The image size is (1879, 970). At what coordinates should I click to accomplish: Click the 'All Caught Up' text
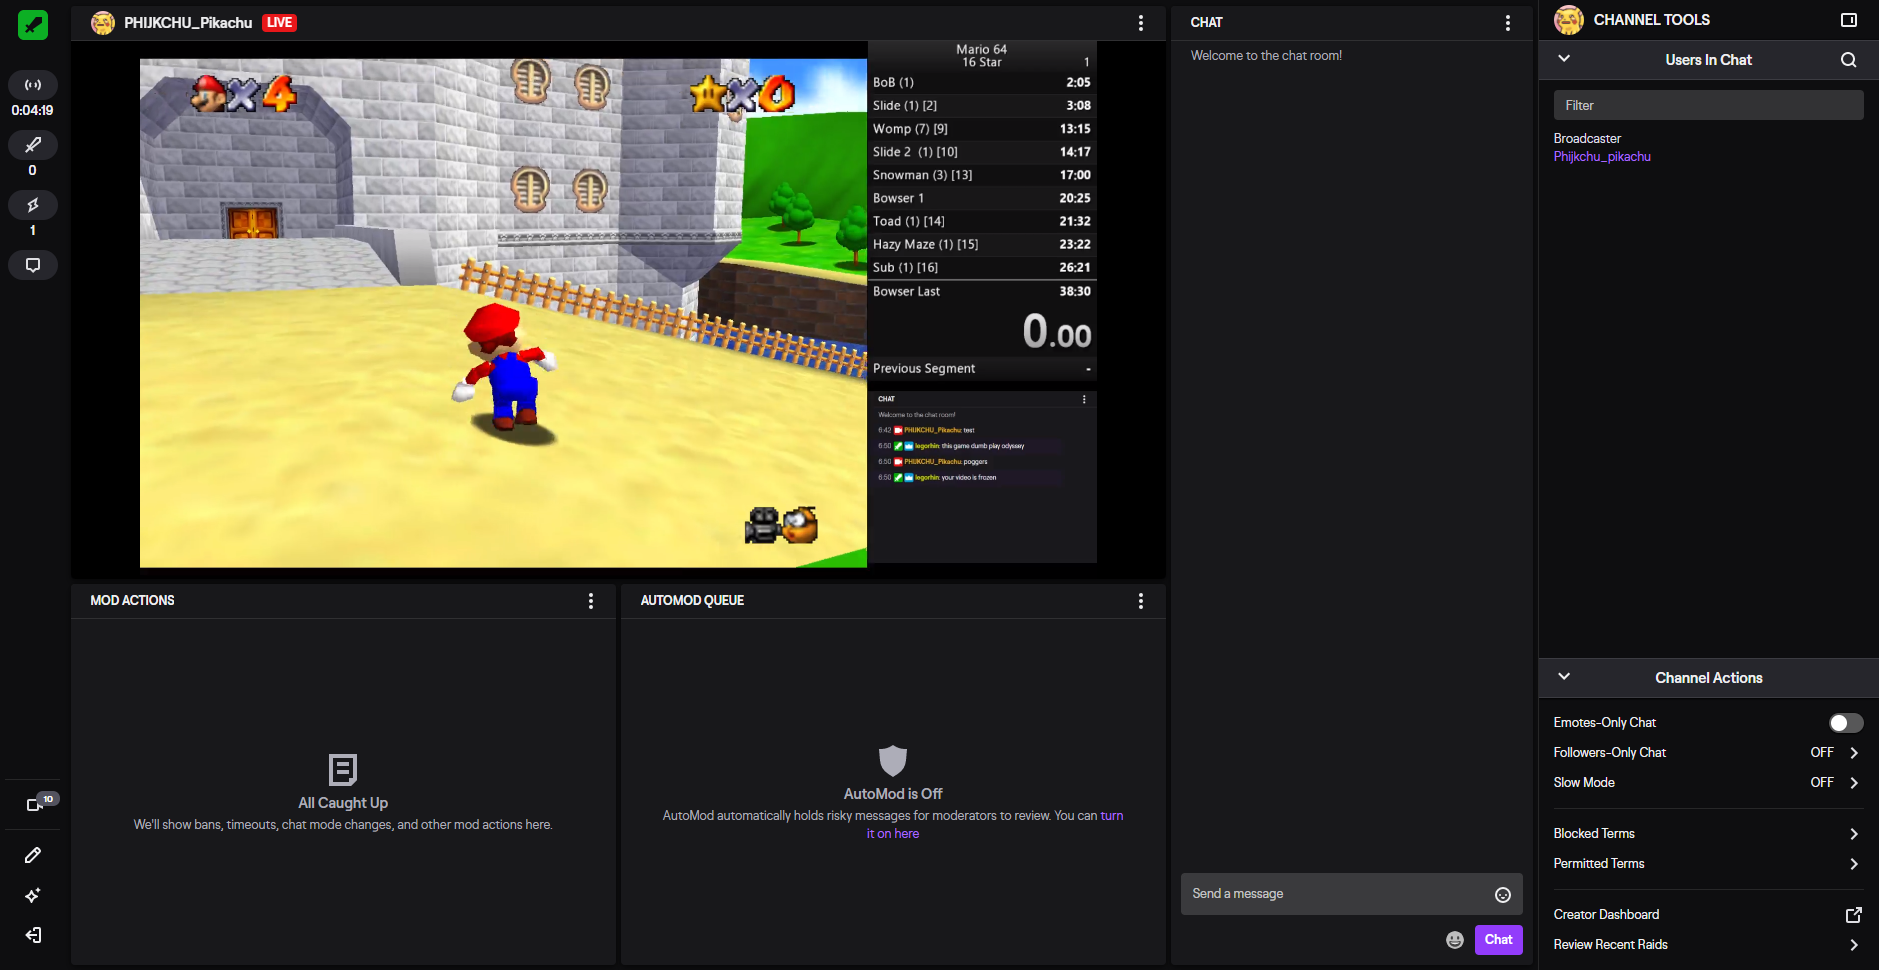(343, 803)
